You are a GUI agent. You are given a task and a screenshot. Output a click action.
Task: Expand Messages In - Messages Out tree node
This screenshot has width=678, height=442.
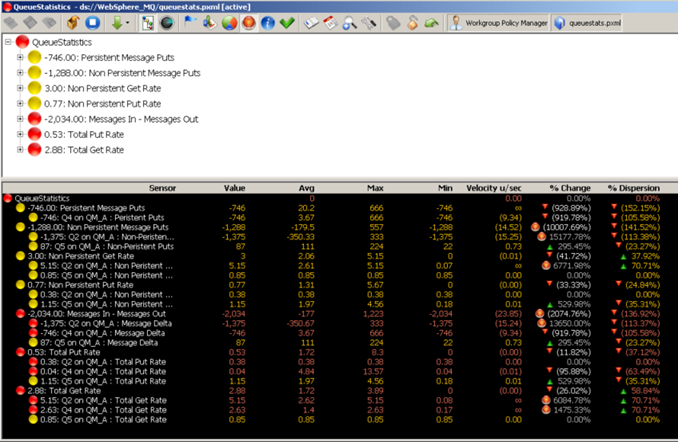tap(20, 119)
